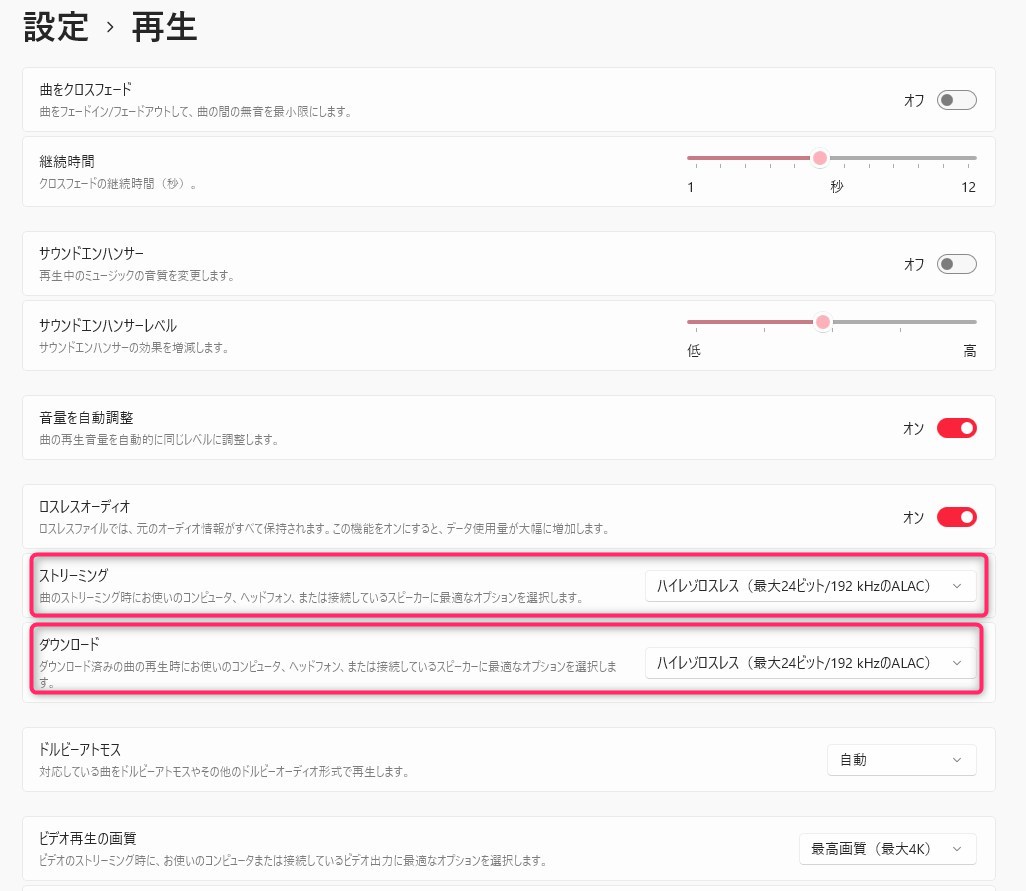The width and height of the screenshot is (1026, 891).
Task: Expand the ドルビーアトモス 自動 dropdown
Action: [901, 760]
